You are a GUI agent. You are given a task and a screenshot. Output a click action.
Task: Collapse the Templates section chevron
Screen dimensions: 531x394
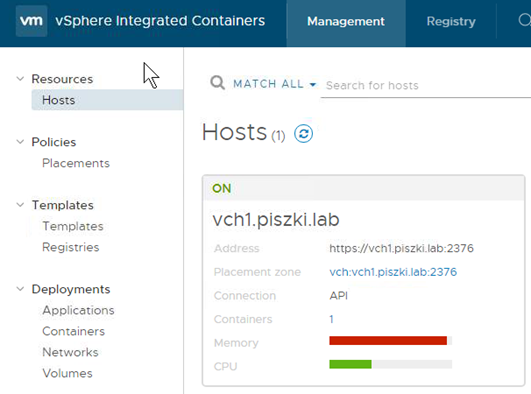pyautogui.click(x=20, y=205)
